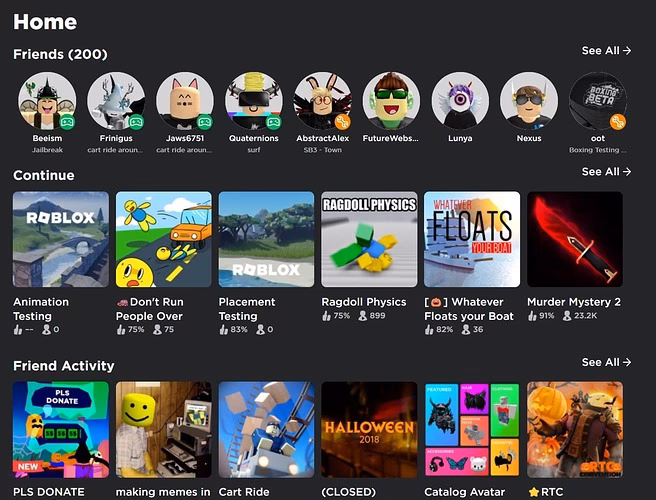Open Halloween 2018 game tile

click(x=369, y=429)
